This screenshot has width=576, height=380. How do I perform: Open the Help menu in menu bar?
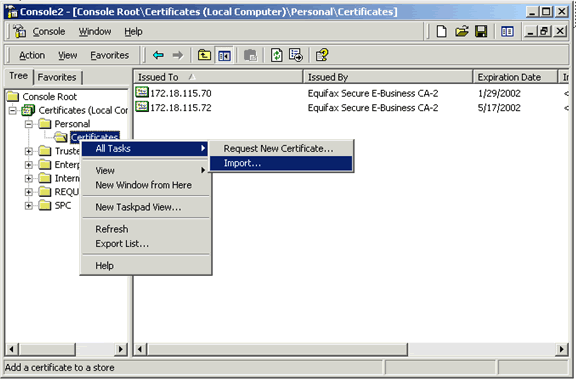133,32
